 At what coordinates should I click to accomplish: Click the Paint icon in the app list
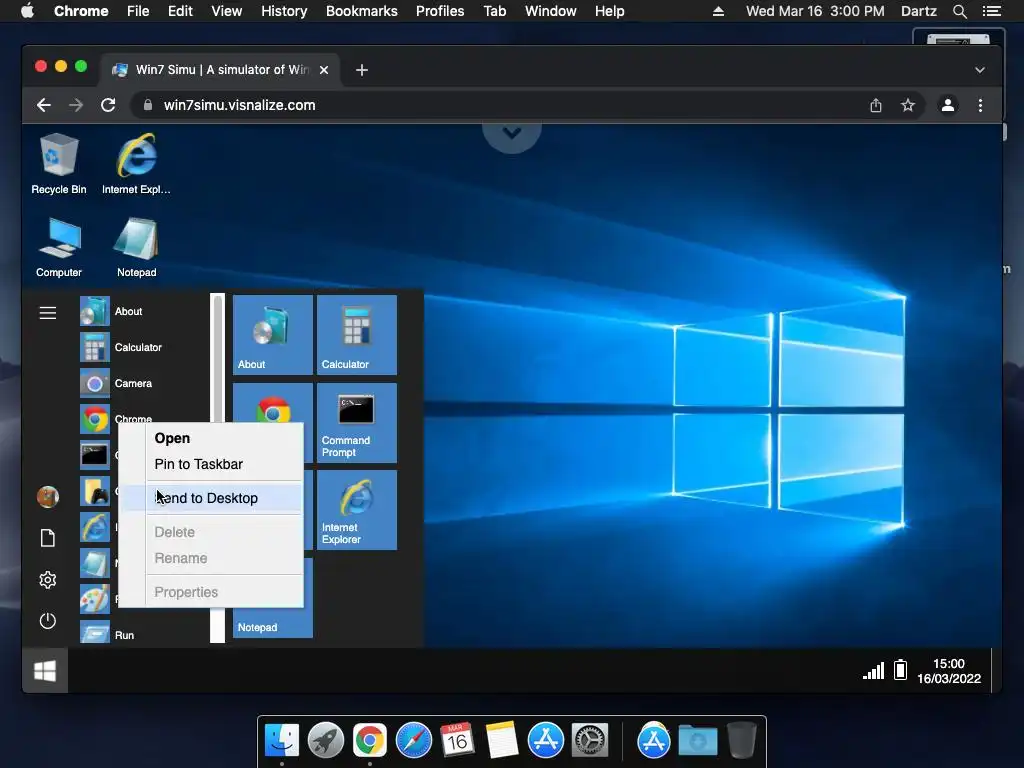click(x=95, y=599)
